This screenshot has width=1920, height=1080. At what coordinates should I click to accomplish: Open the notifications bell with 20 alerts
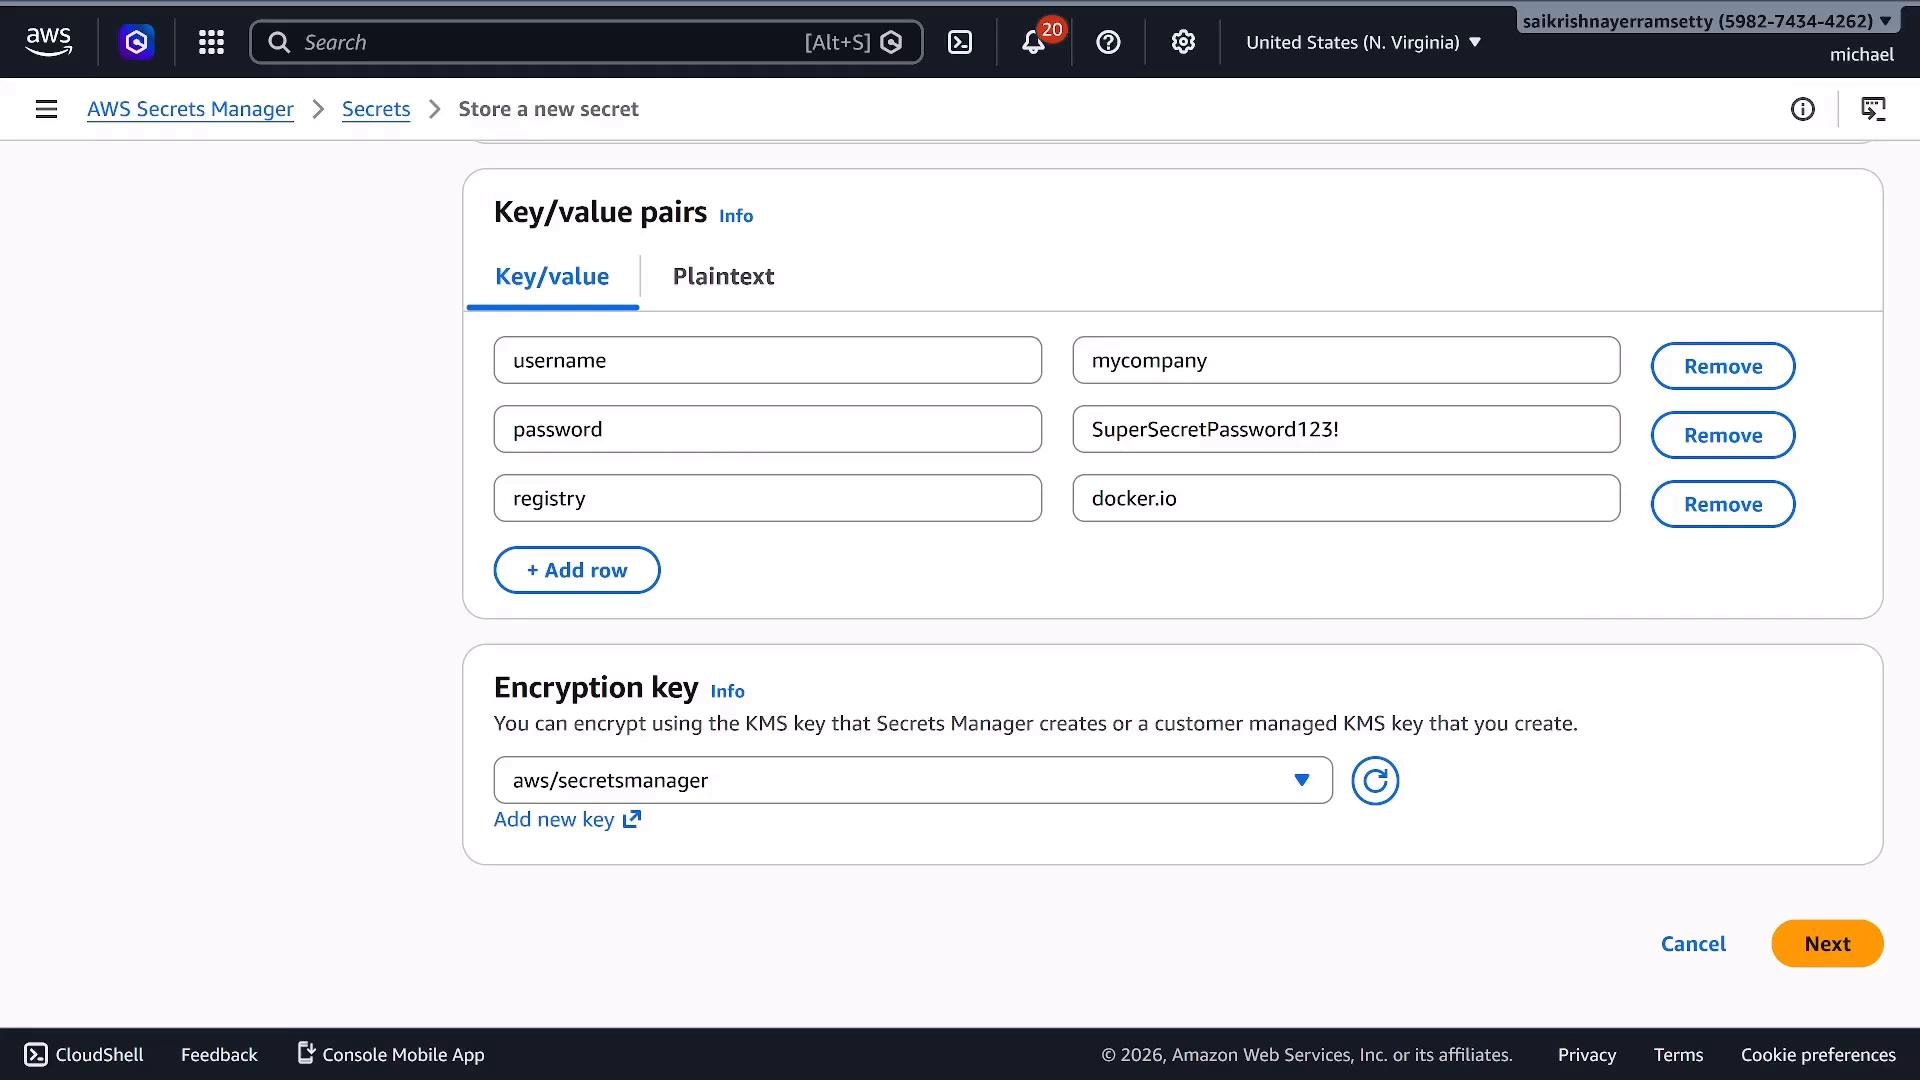pos(1034,42)
